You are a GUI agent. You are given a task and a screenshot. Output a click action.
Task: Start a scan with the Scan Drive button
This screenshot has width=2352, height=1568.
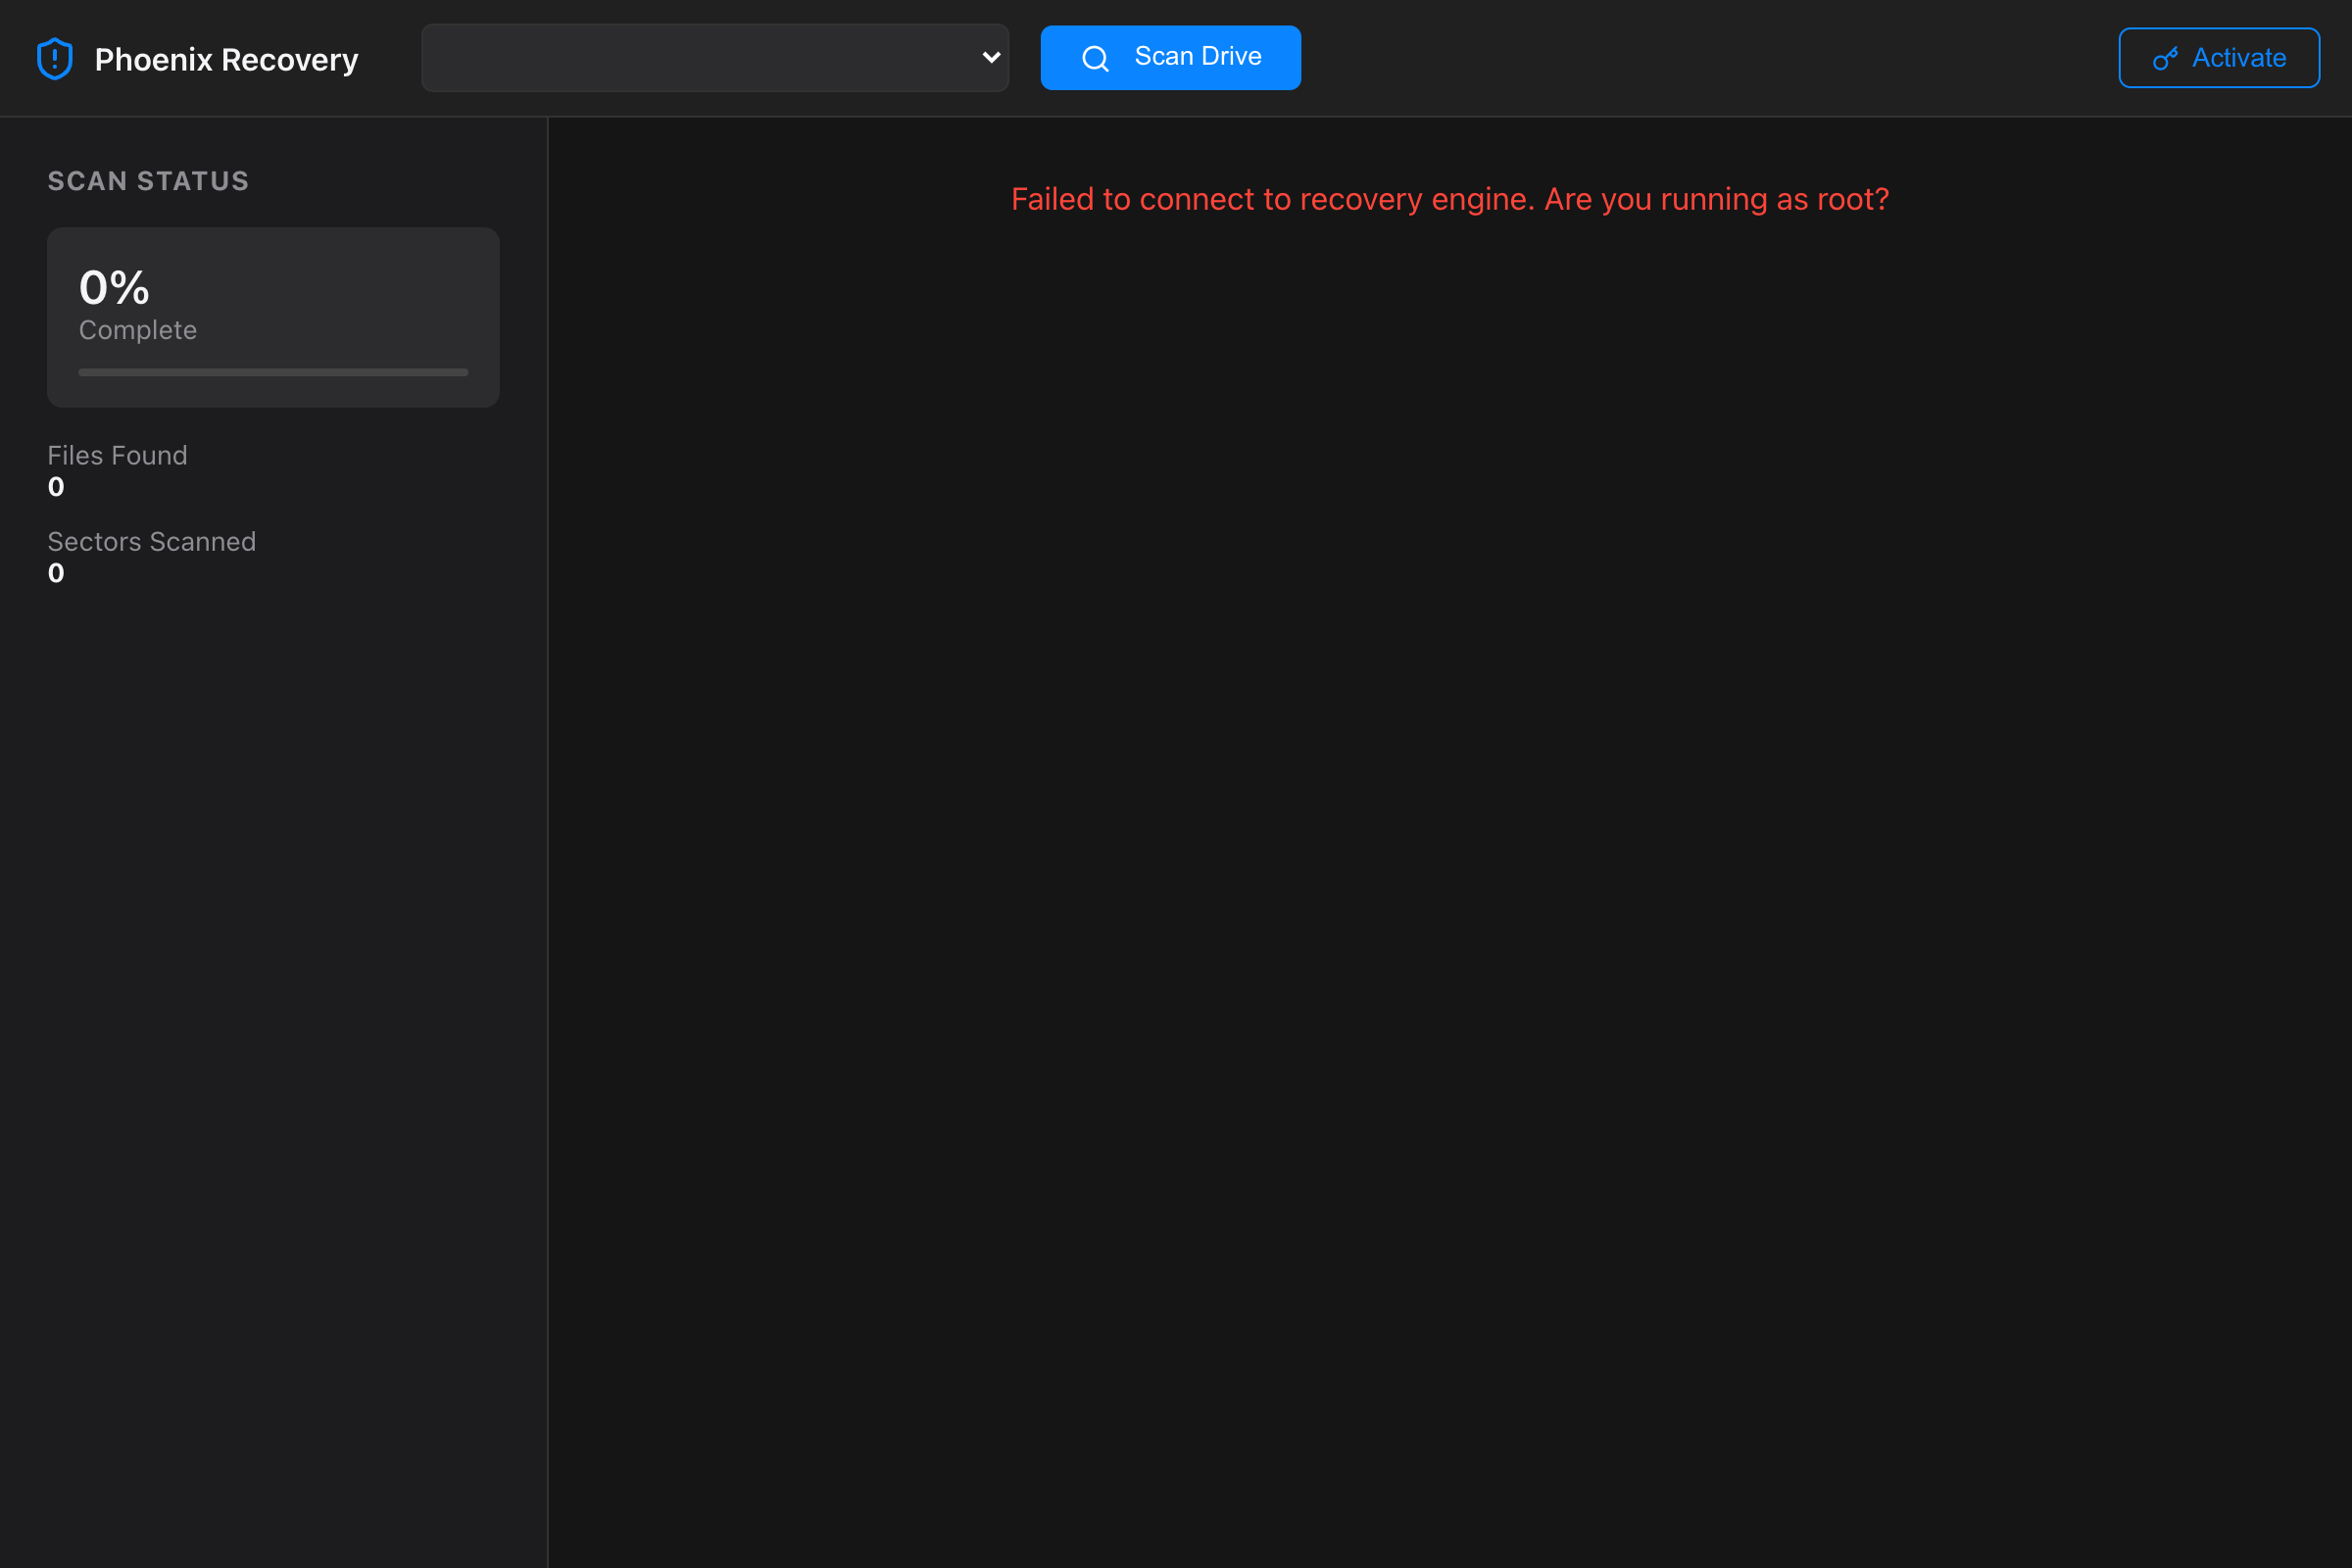[1171, 57]
